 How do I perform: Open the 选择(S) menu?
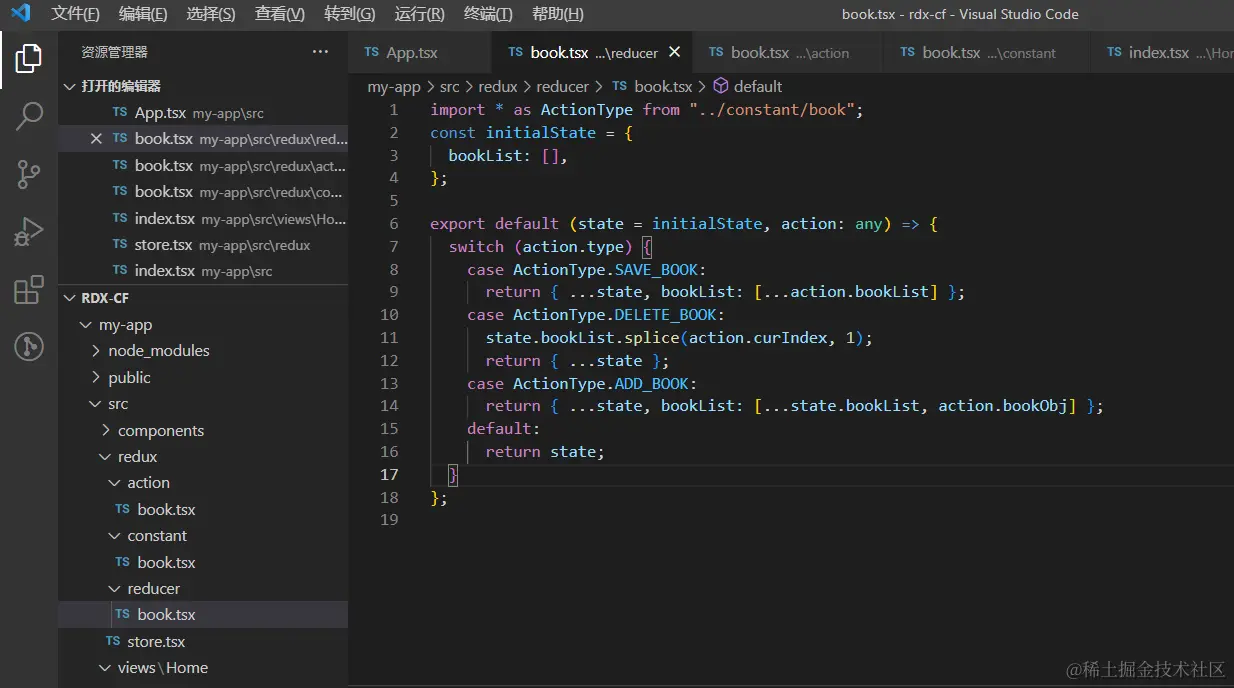[x=211, y=14]
